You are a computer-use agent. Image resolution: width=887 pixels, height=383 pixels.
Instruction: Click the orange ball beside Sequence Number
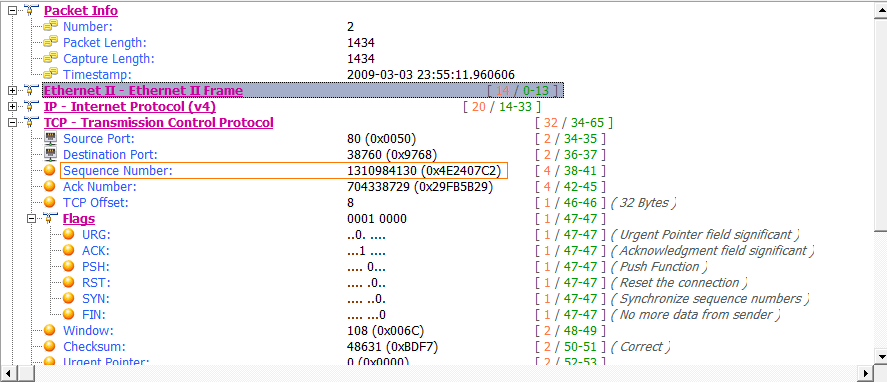coord(50,170)
